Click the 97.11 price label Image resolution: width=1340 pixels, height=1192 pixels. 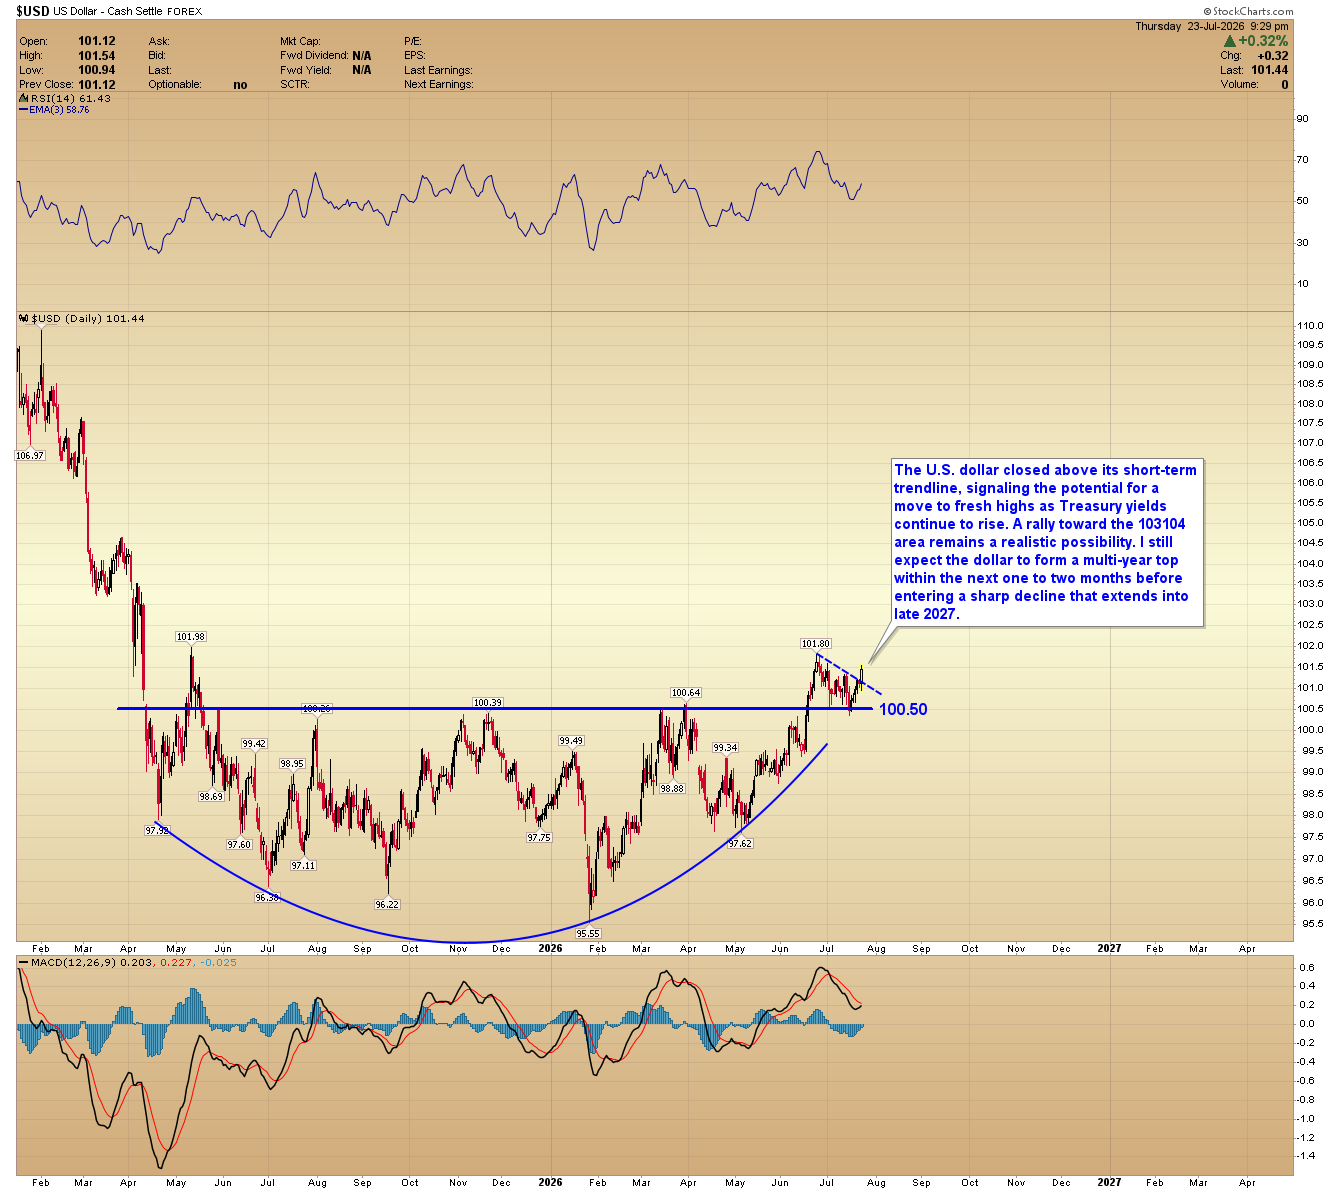(x=303, y=865)
